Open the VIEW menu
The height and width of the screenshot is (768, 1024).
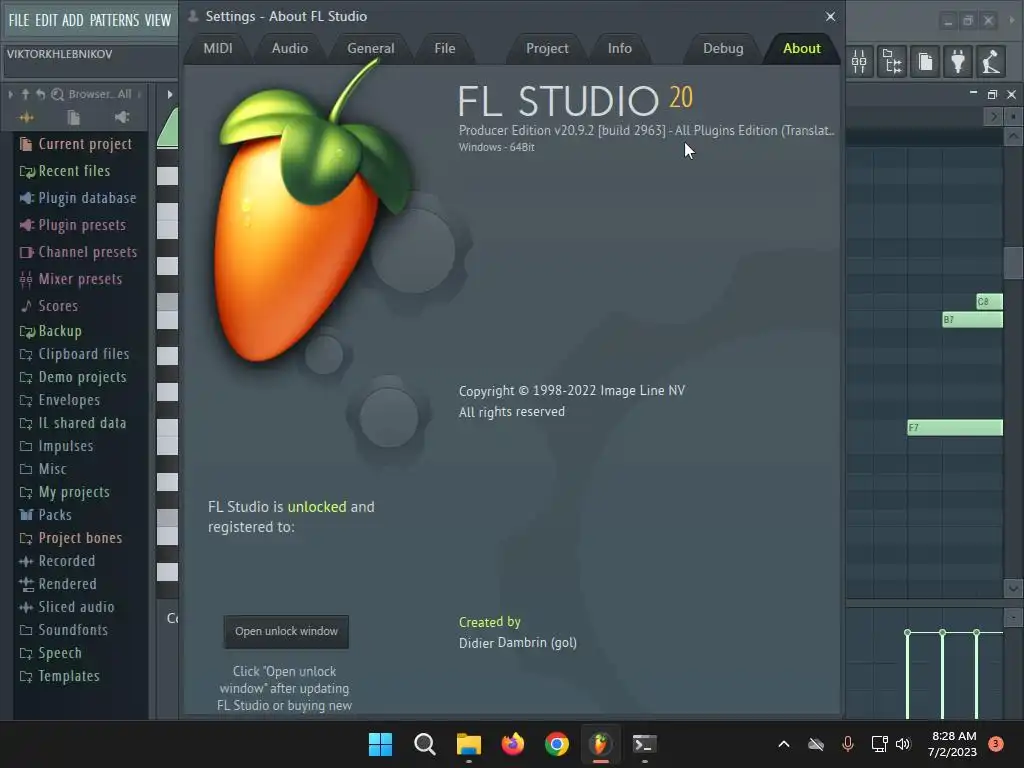pyautogui.click(x=157, y=20)
